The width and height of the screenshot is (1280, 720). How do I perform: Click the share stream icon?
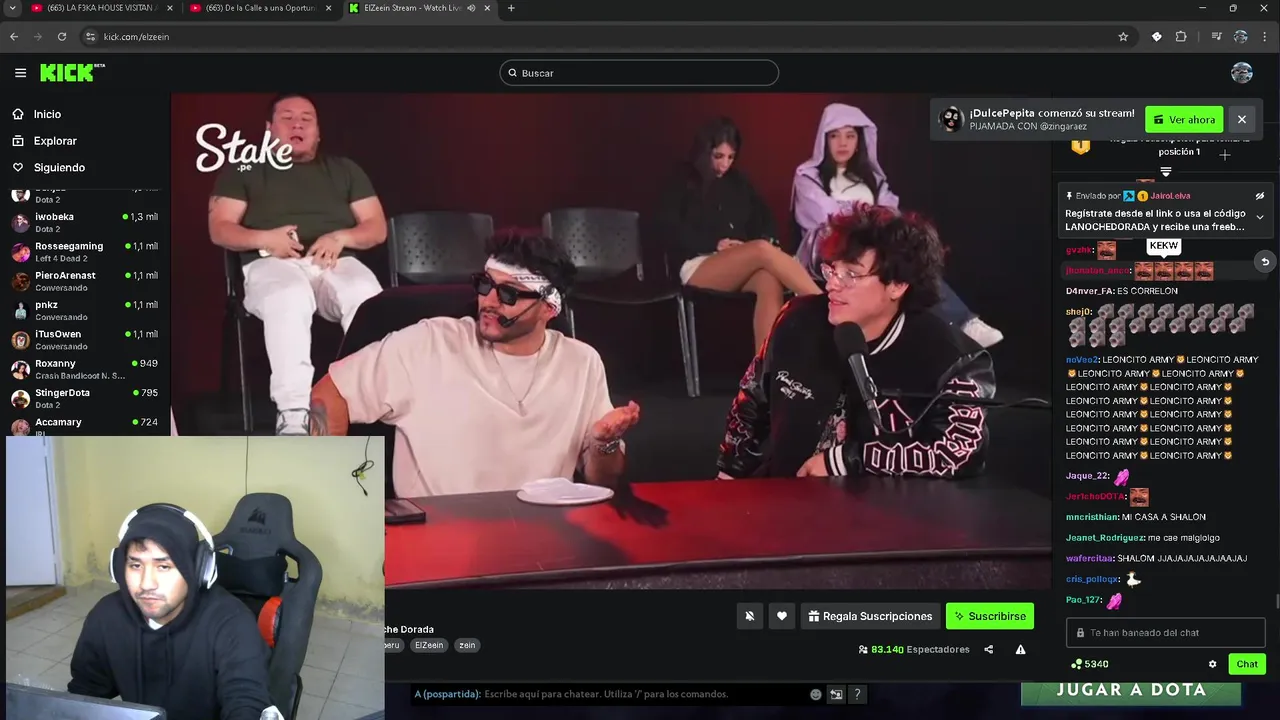(989, 650)
